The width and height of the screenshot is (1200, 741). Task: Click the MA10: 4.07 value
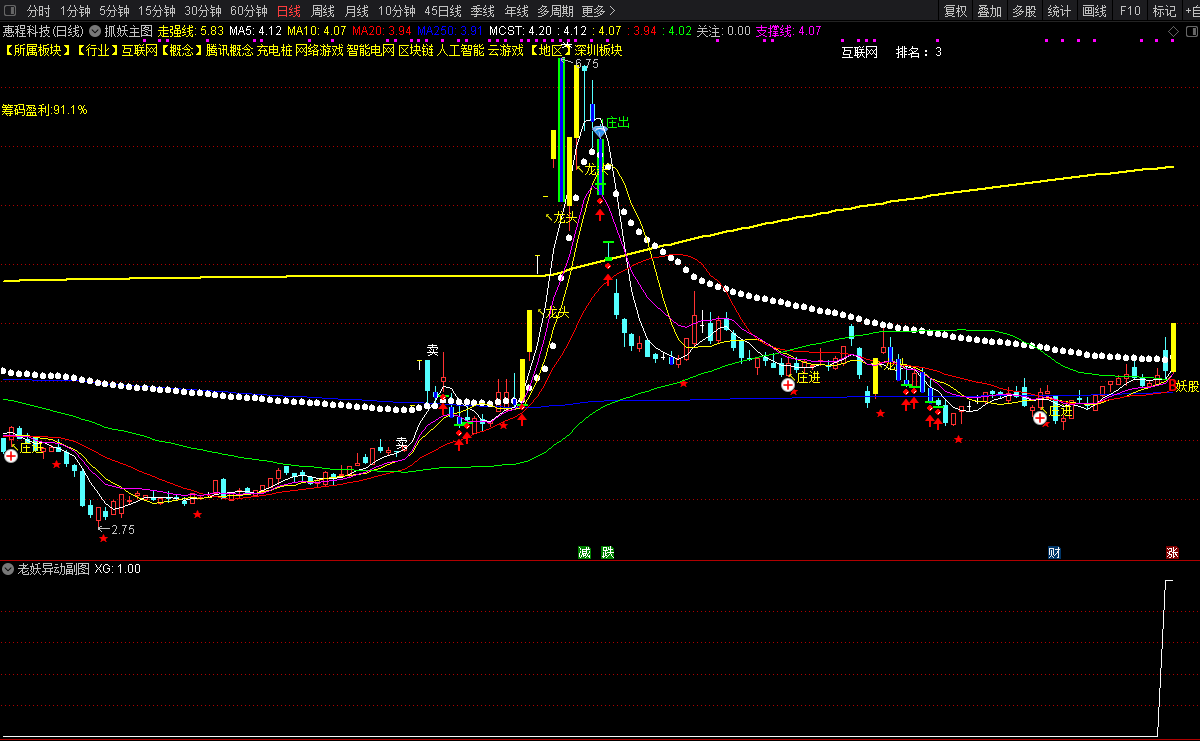(x=316, y=31)
